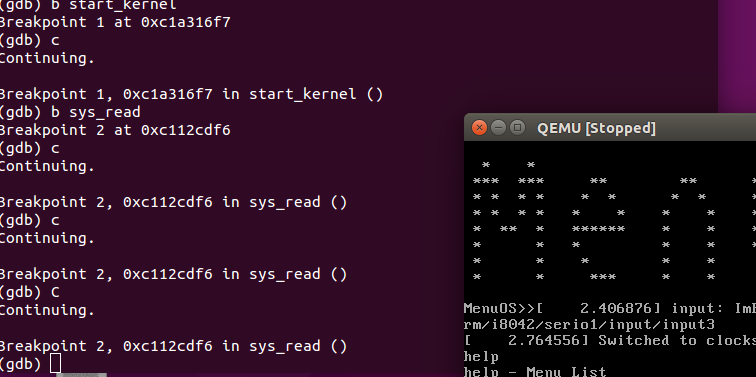Click the 'b sys_read' command line

pyautogui.click(x=70, y=112)
